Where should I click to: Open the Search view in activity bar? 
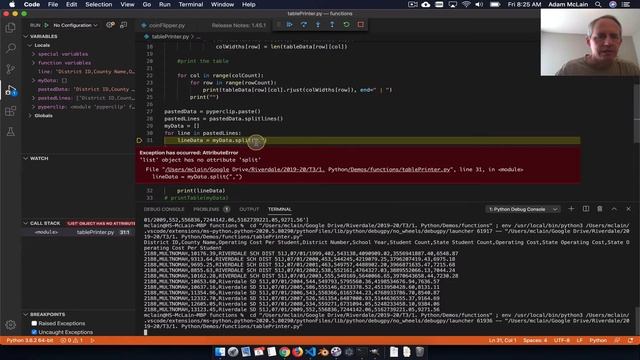point(11,48)
